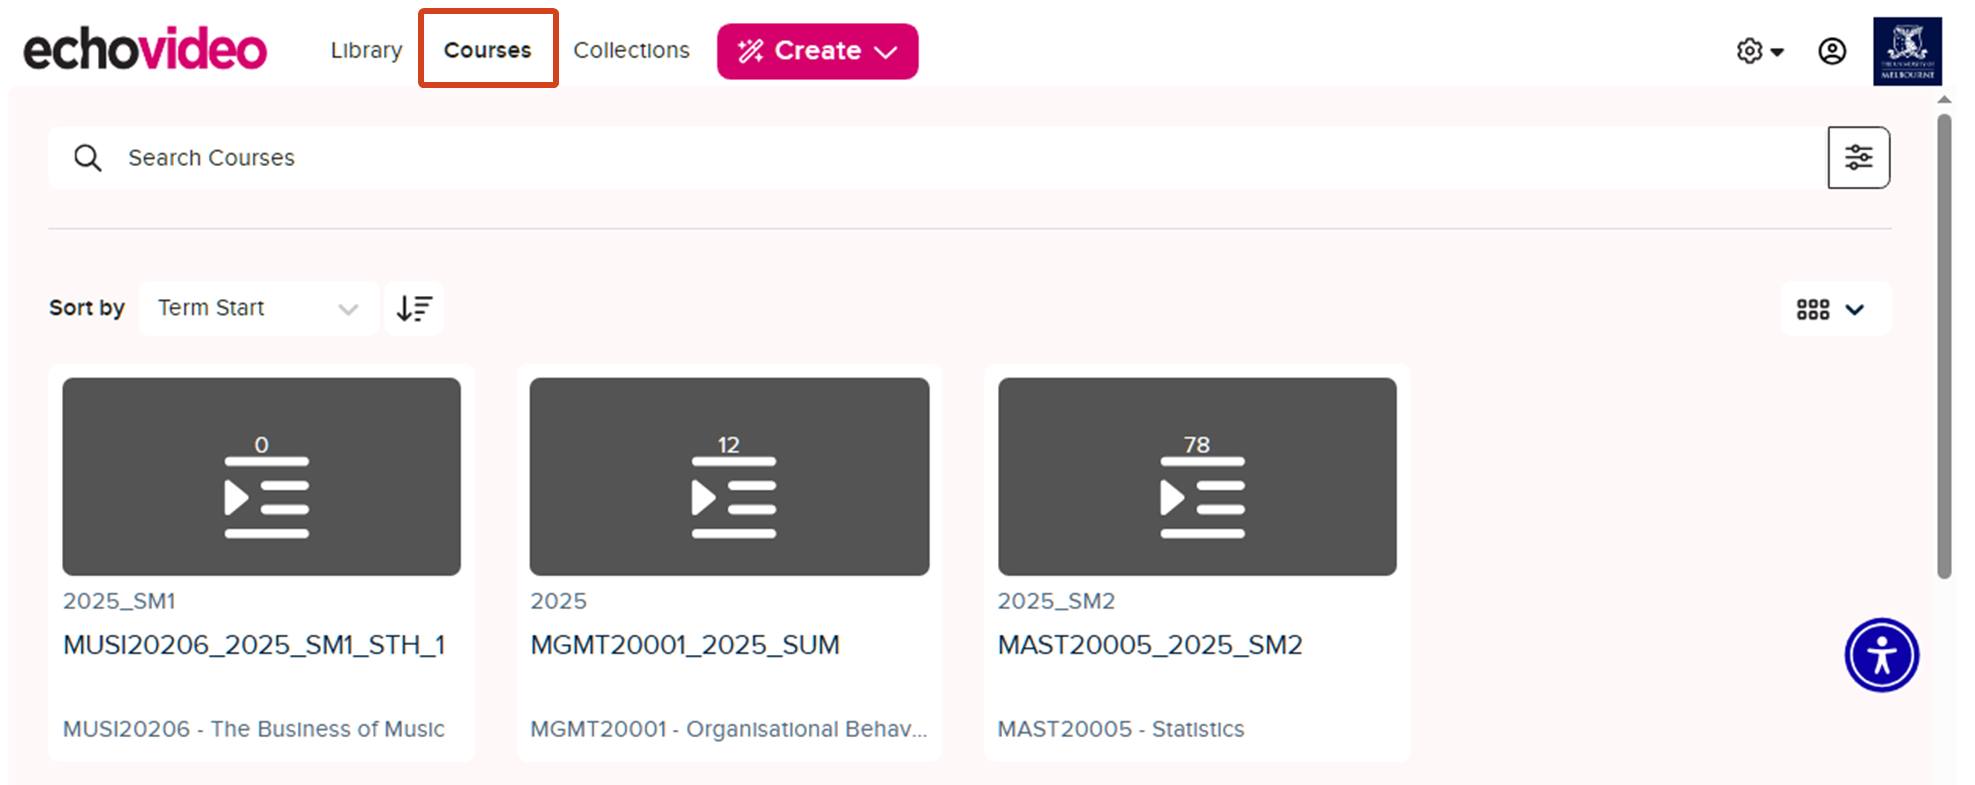The width and height of the screenshot is (1975, 785).
Task: Open the Create dropdown button
Action: tap(817, 51)
